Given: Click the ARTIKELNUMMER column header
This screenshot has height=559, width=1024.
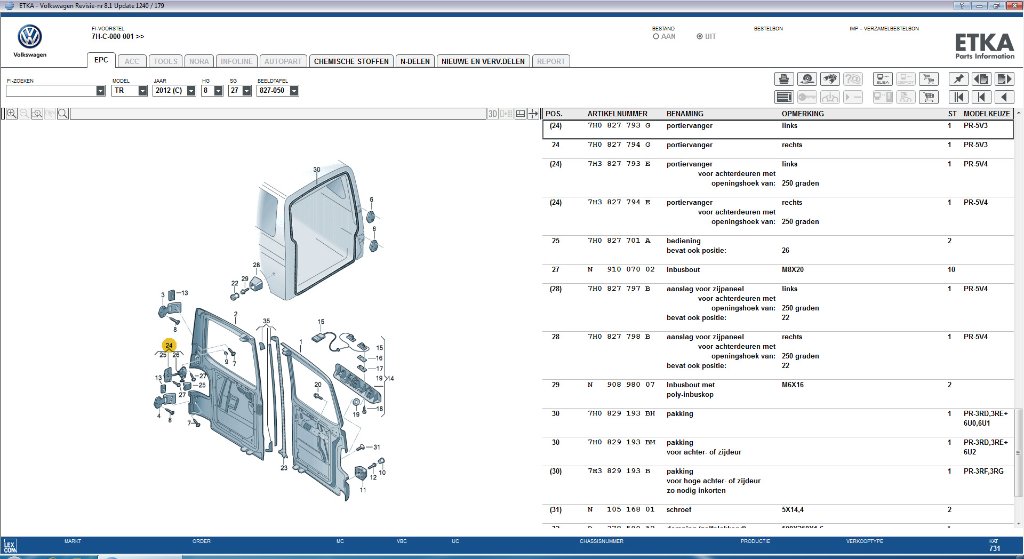Looking at the screenshot, I should click(617, 114).
